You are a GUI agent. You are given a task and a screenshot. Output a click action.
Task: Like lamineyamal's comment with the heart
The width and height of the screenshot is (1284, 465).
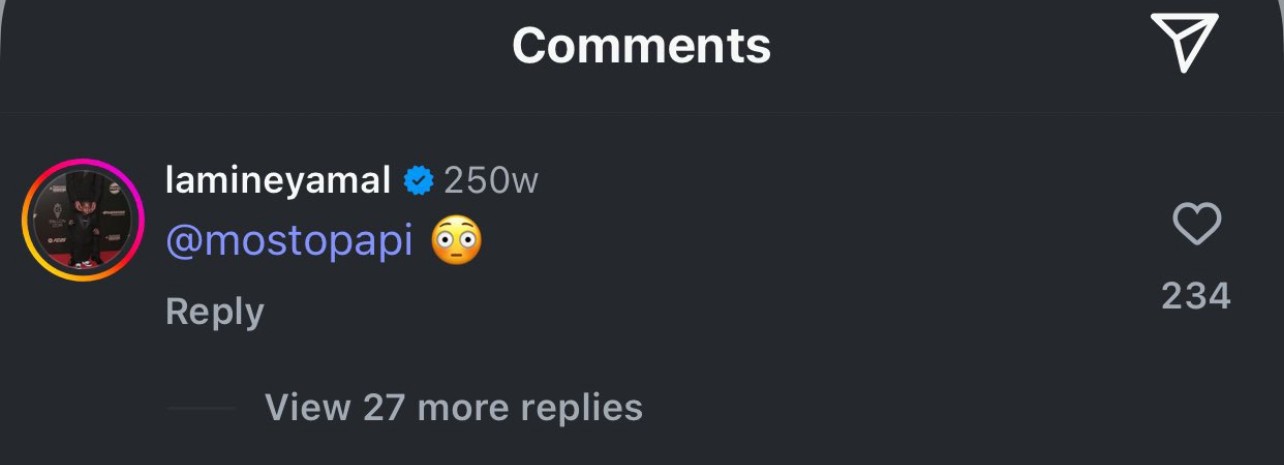(x=1196, y=223)
